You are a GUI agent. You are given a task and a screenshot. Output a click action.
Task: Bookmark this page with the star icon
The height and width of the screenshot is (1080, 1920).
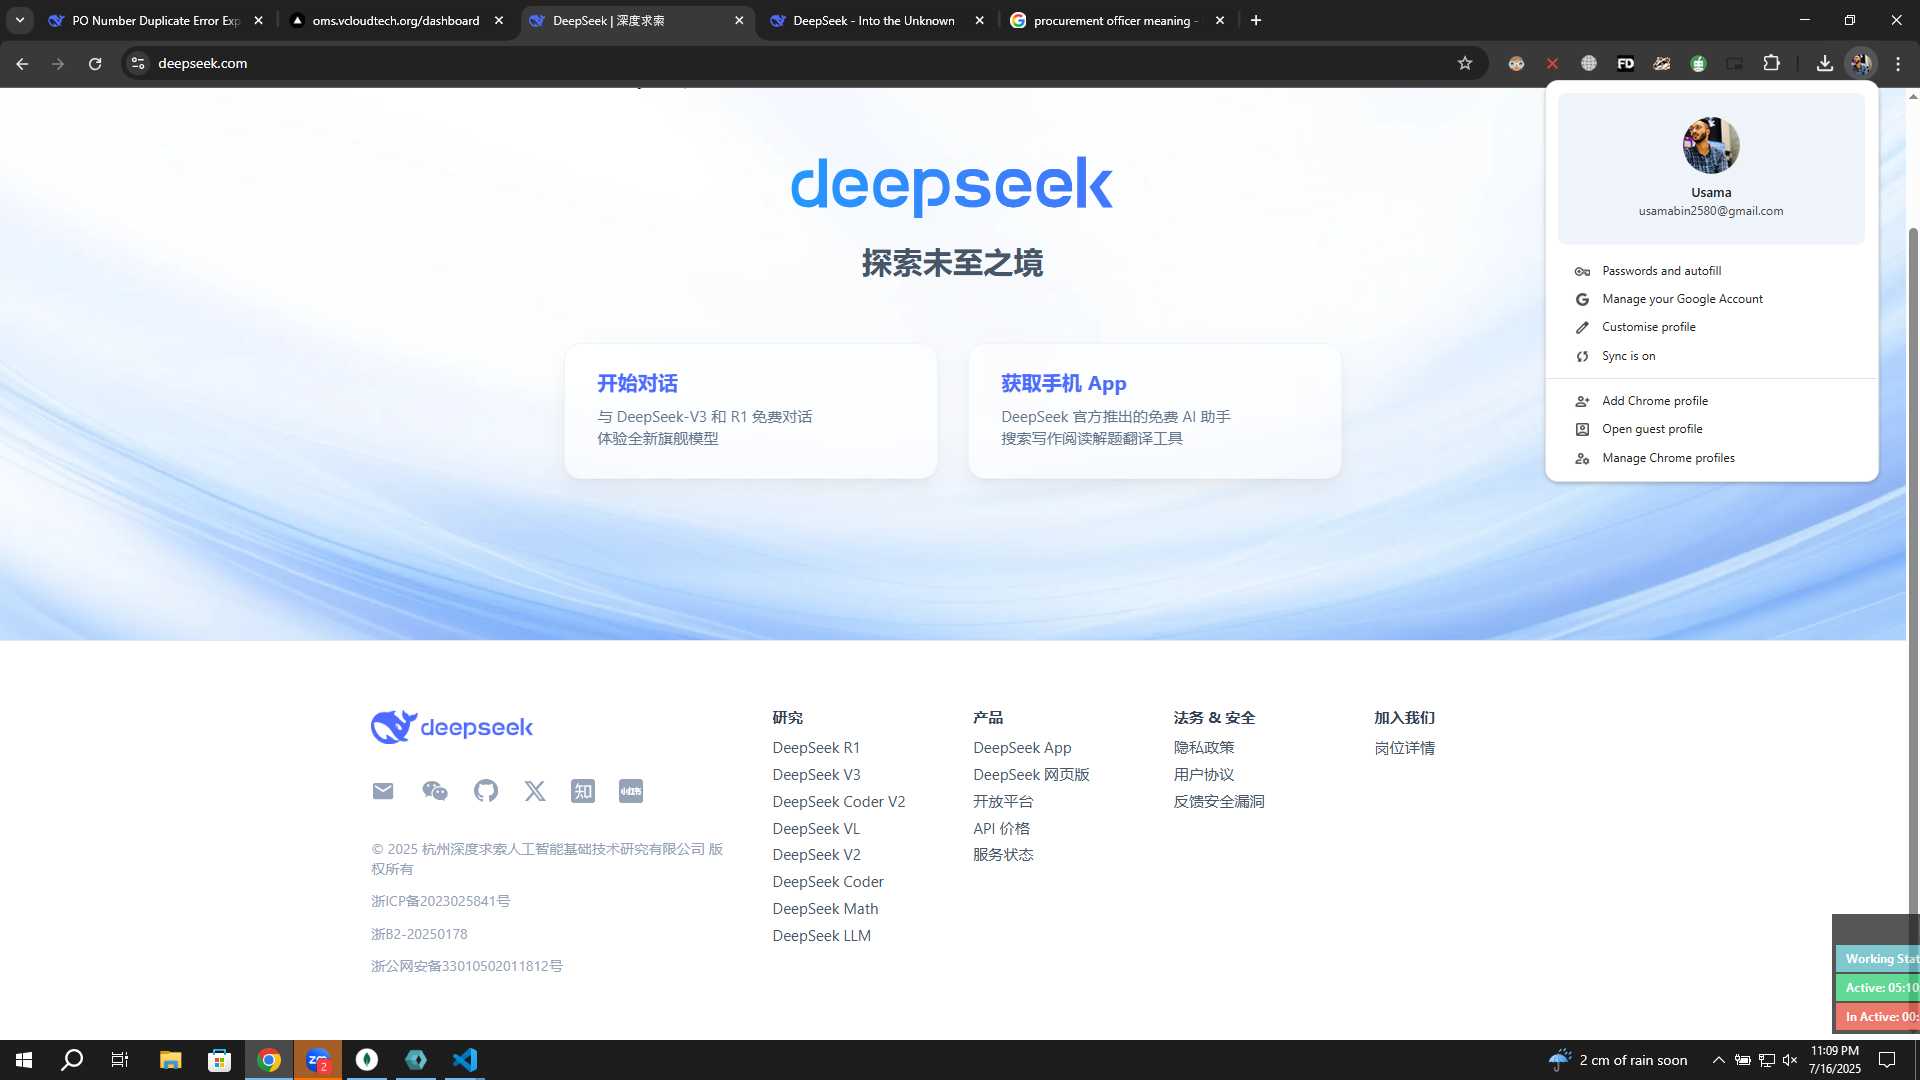[1465, 63]
